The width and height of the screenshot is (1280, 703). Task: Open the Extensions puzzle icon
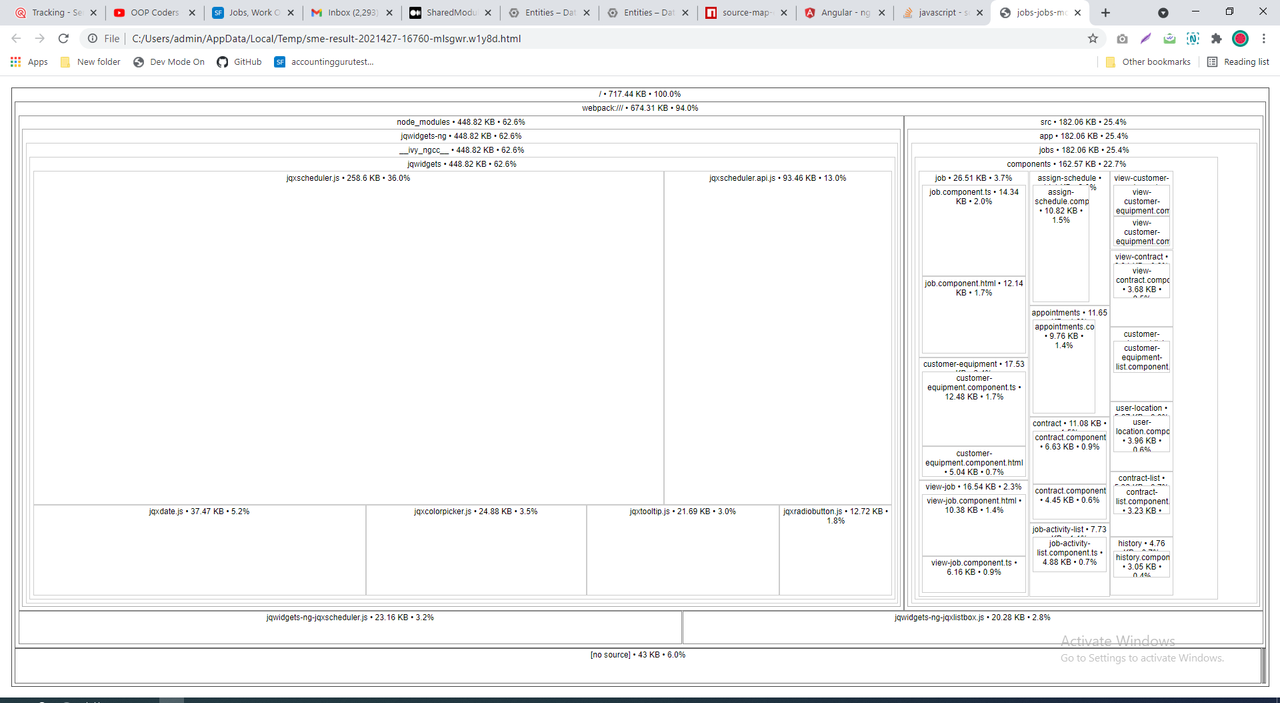1216,38
